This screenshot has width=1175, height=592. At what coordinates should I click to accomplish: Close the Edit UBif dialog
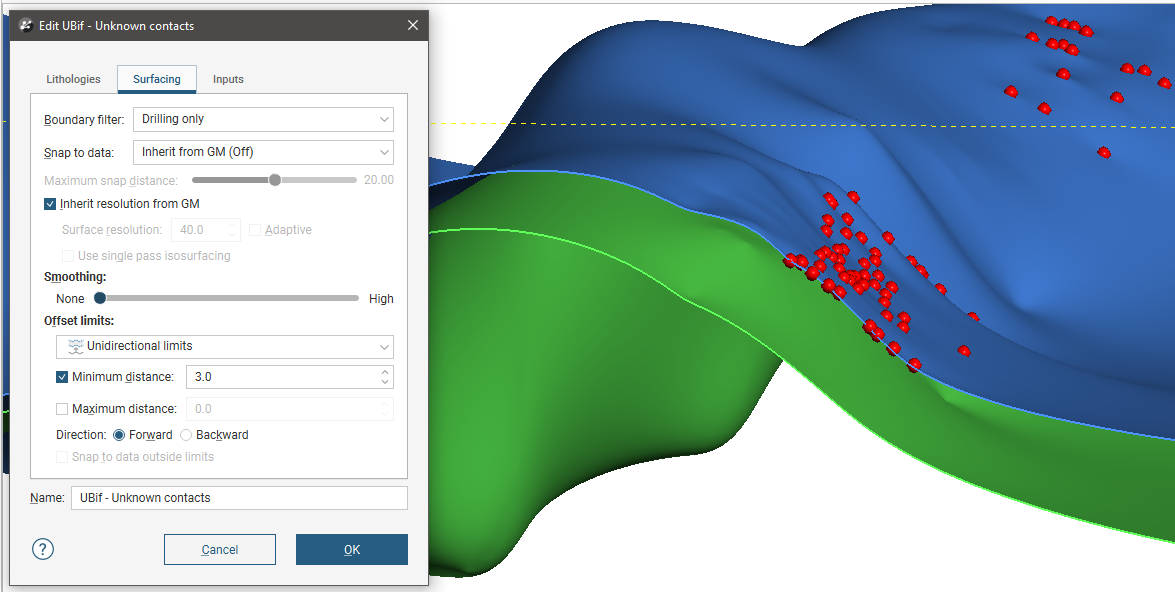coord(412,25)
